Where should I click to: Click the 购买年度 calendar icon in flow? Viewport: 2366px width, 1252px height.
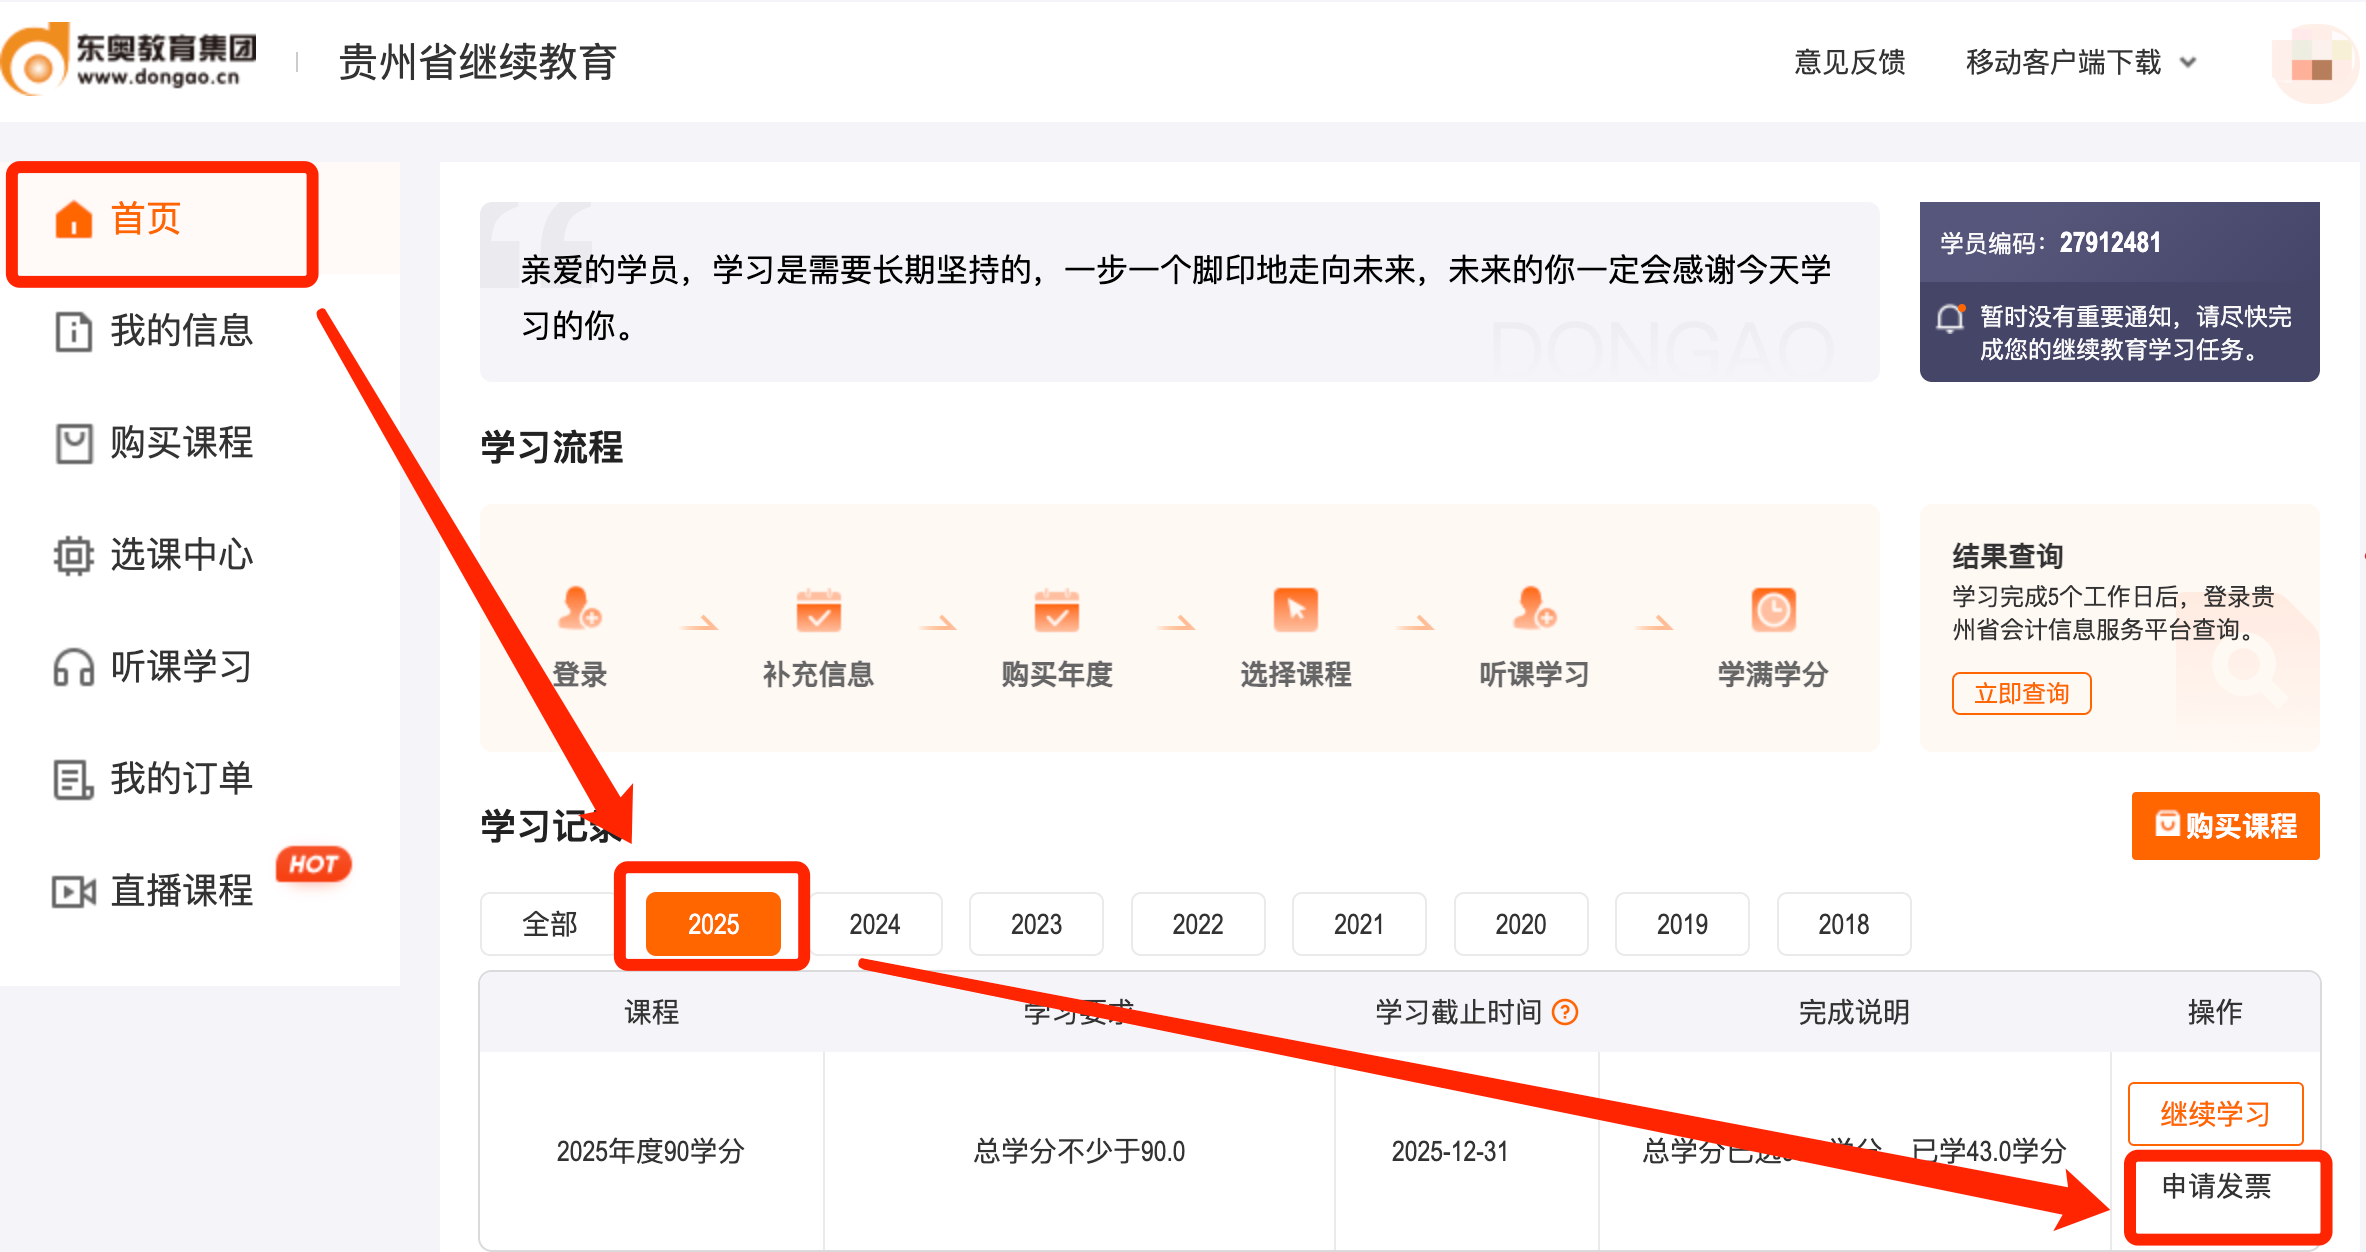tap(1057, 612)
